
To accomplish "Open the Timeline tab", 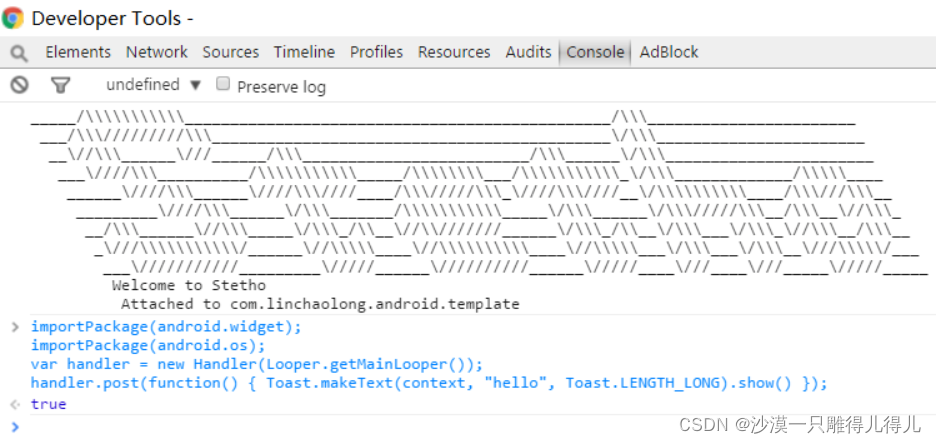I will point(304,53).
